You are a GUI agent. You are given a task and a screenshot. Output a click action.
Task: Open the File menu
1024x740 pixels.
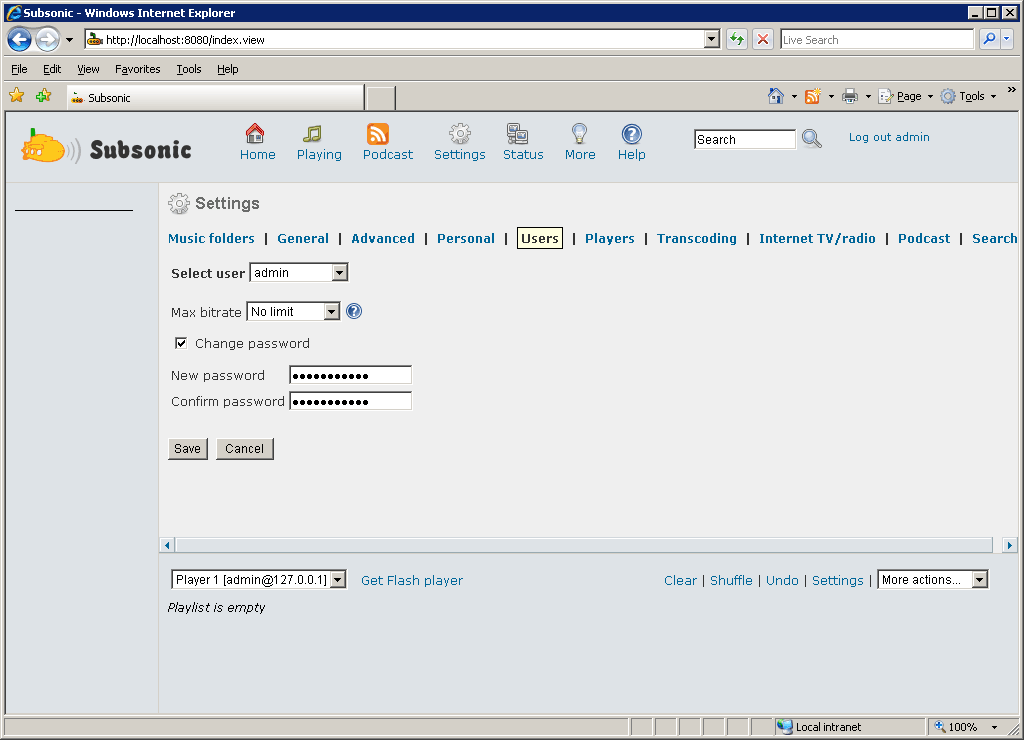coord(19,69)
